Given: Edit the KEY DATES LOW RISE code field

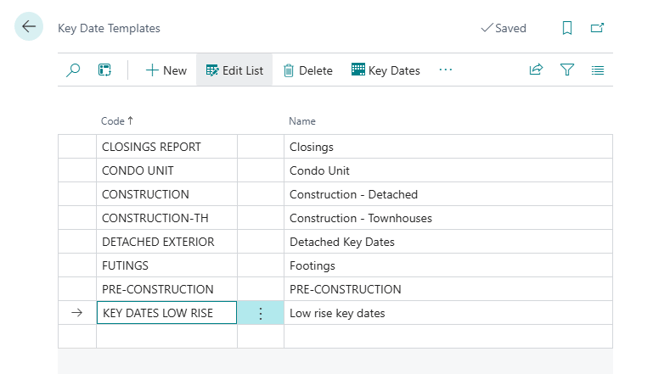Looking at the screenshot, I should pyautogui.click(x=167, y=313).
